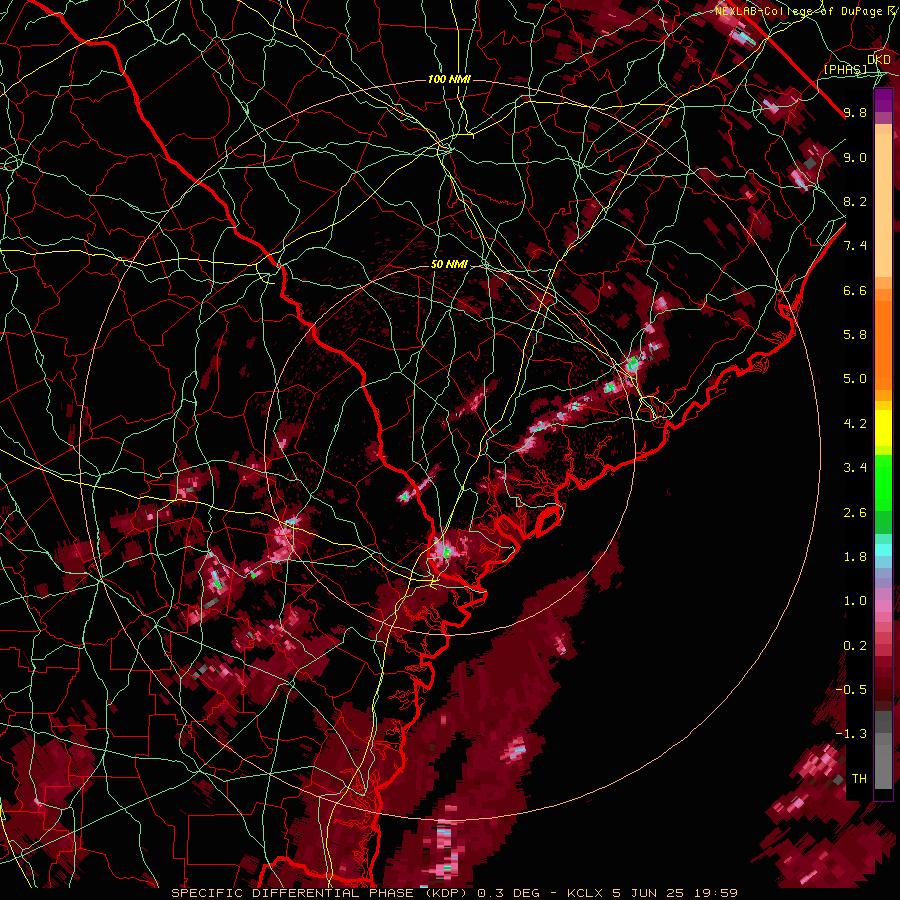The image size is (900, 900).
Task: Click the 6.6 scale value
Action: click(855, 290)
